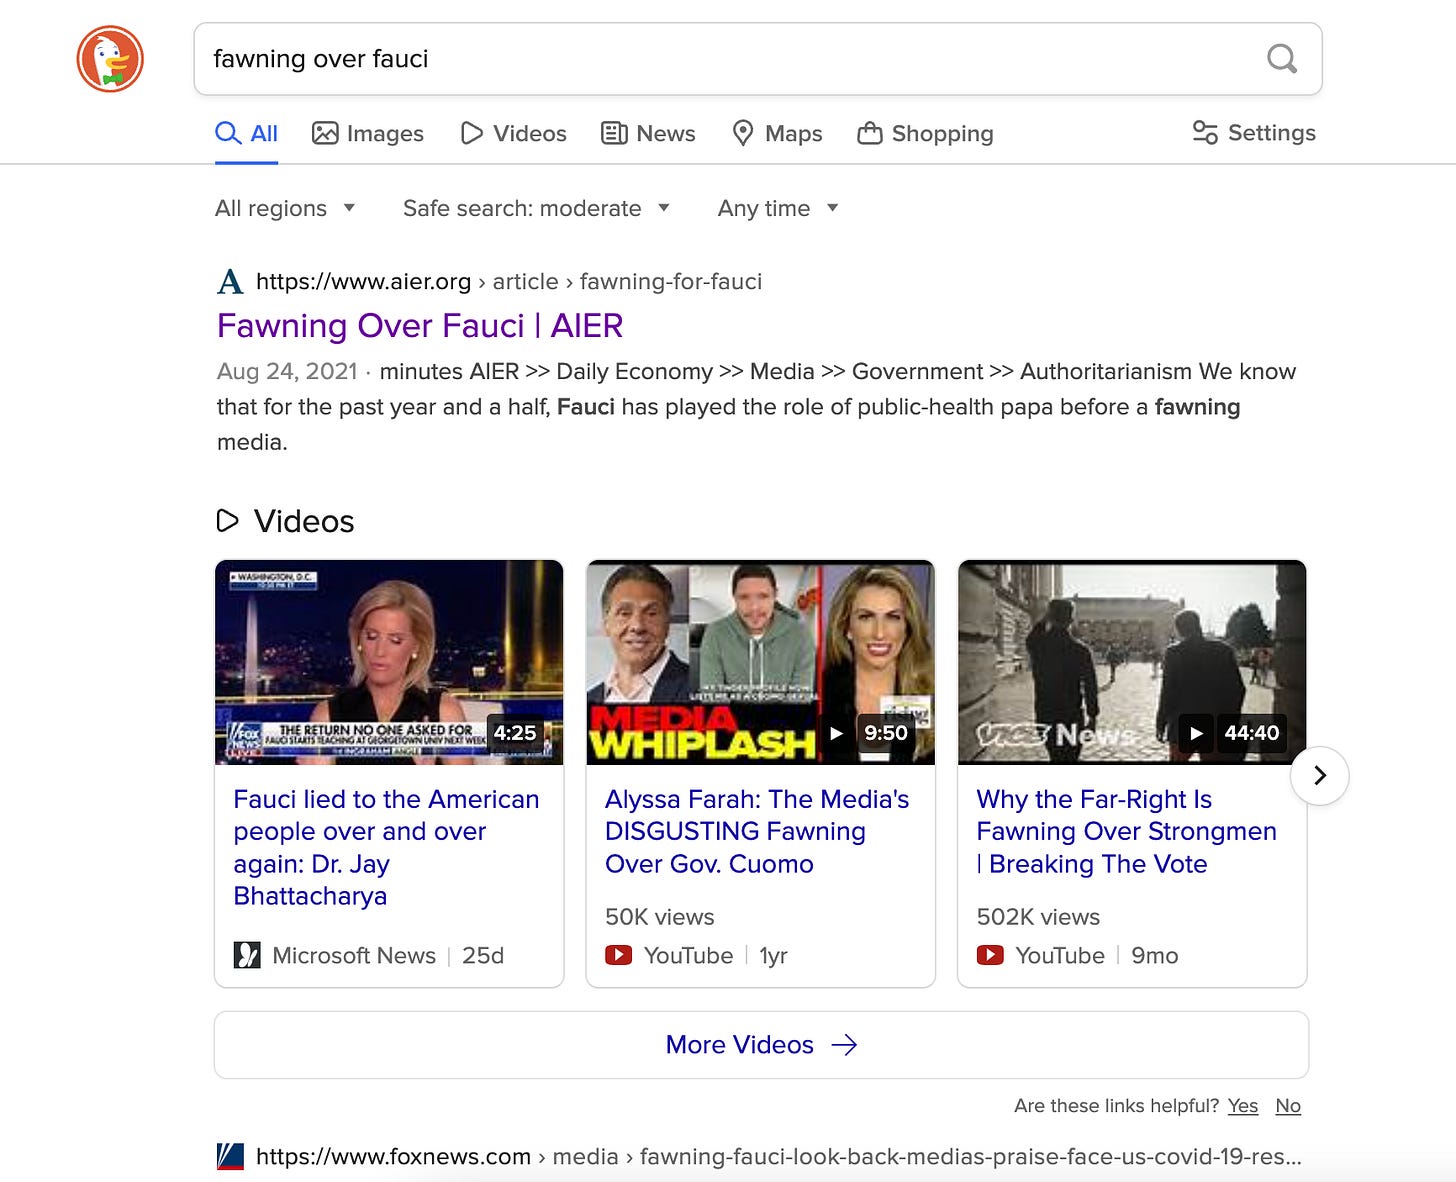
Task: Open the VICE News video thumbnail
Action: [x=1132, y=662]
